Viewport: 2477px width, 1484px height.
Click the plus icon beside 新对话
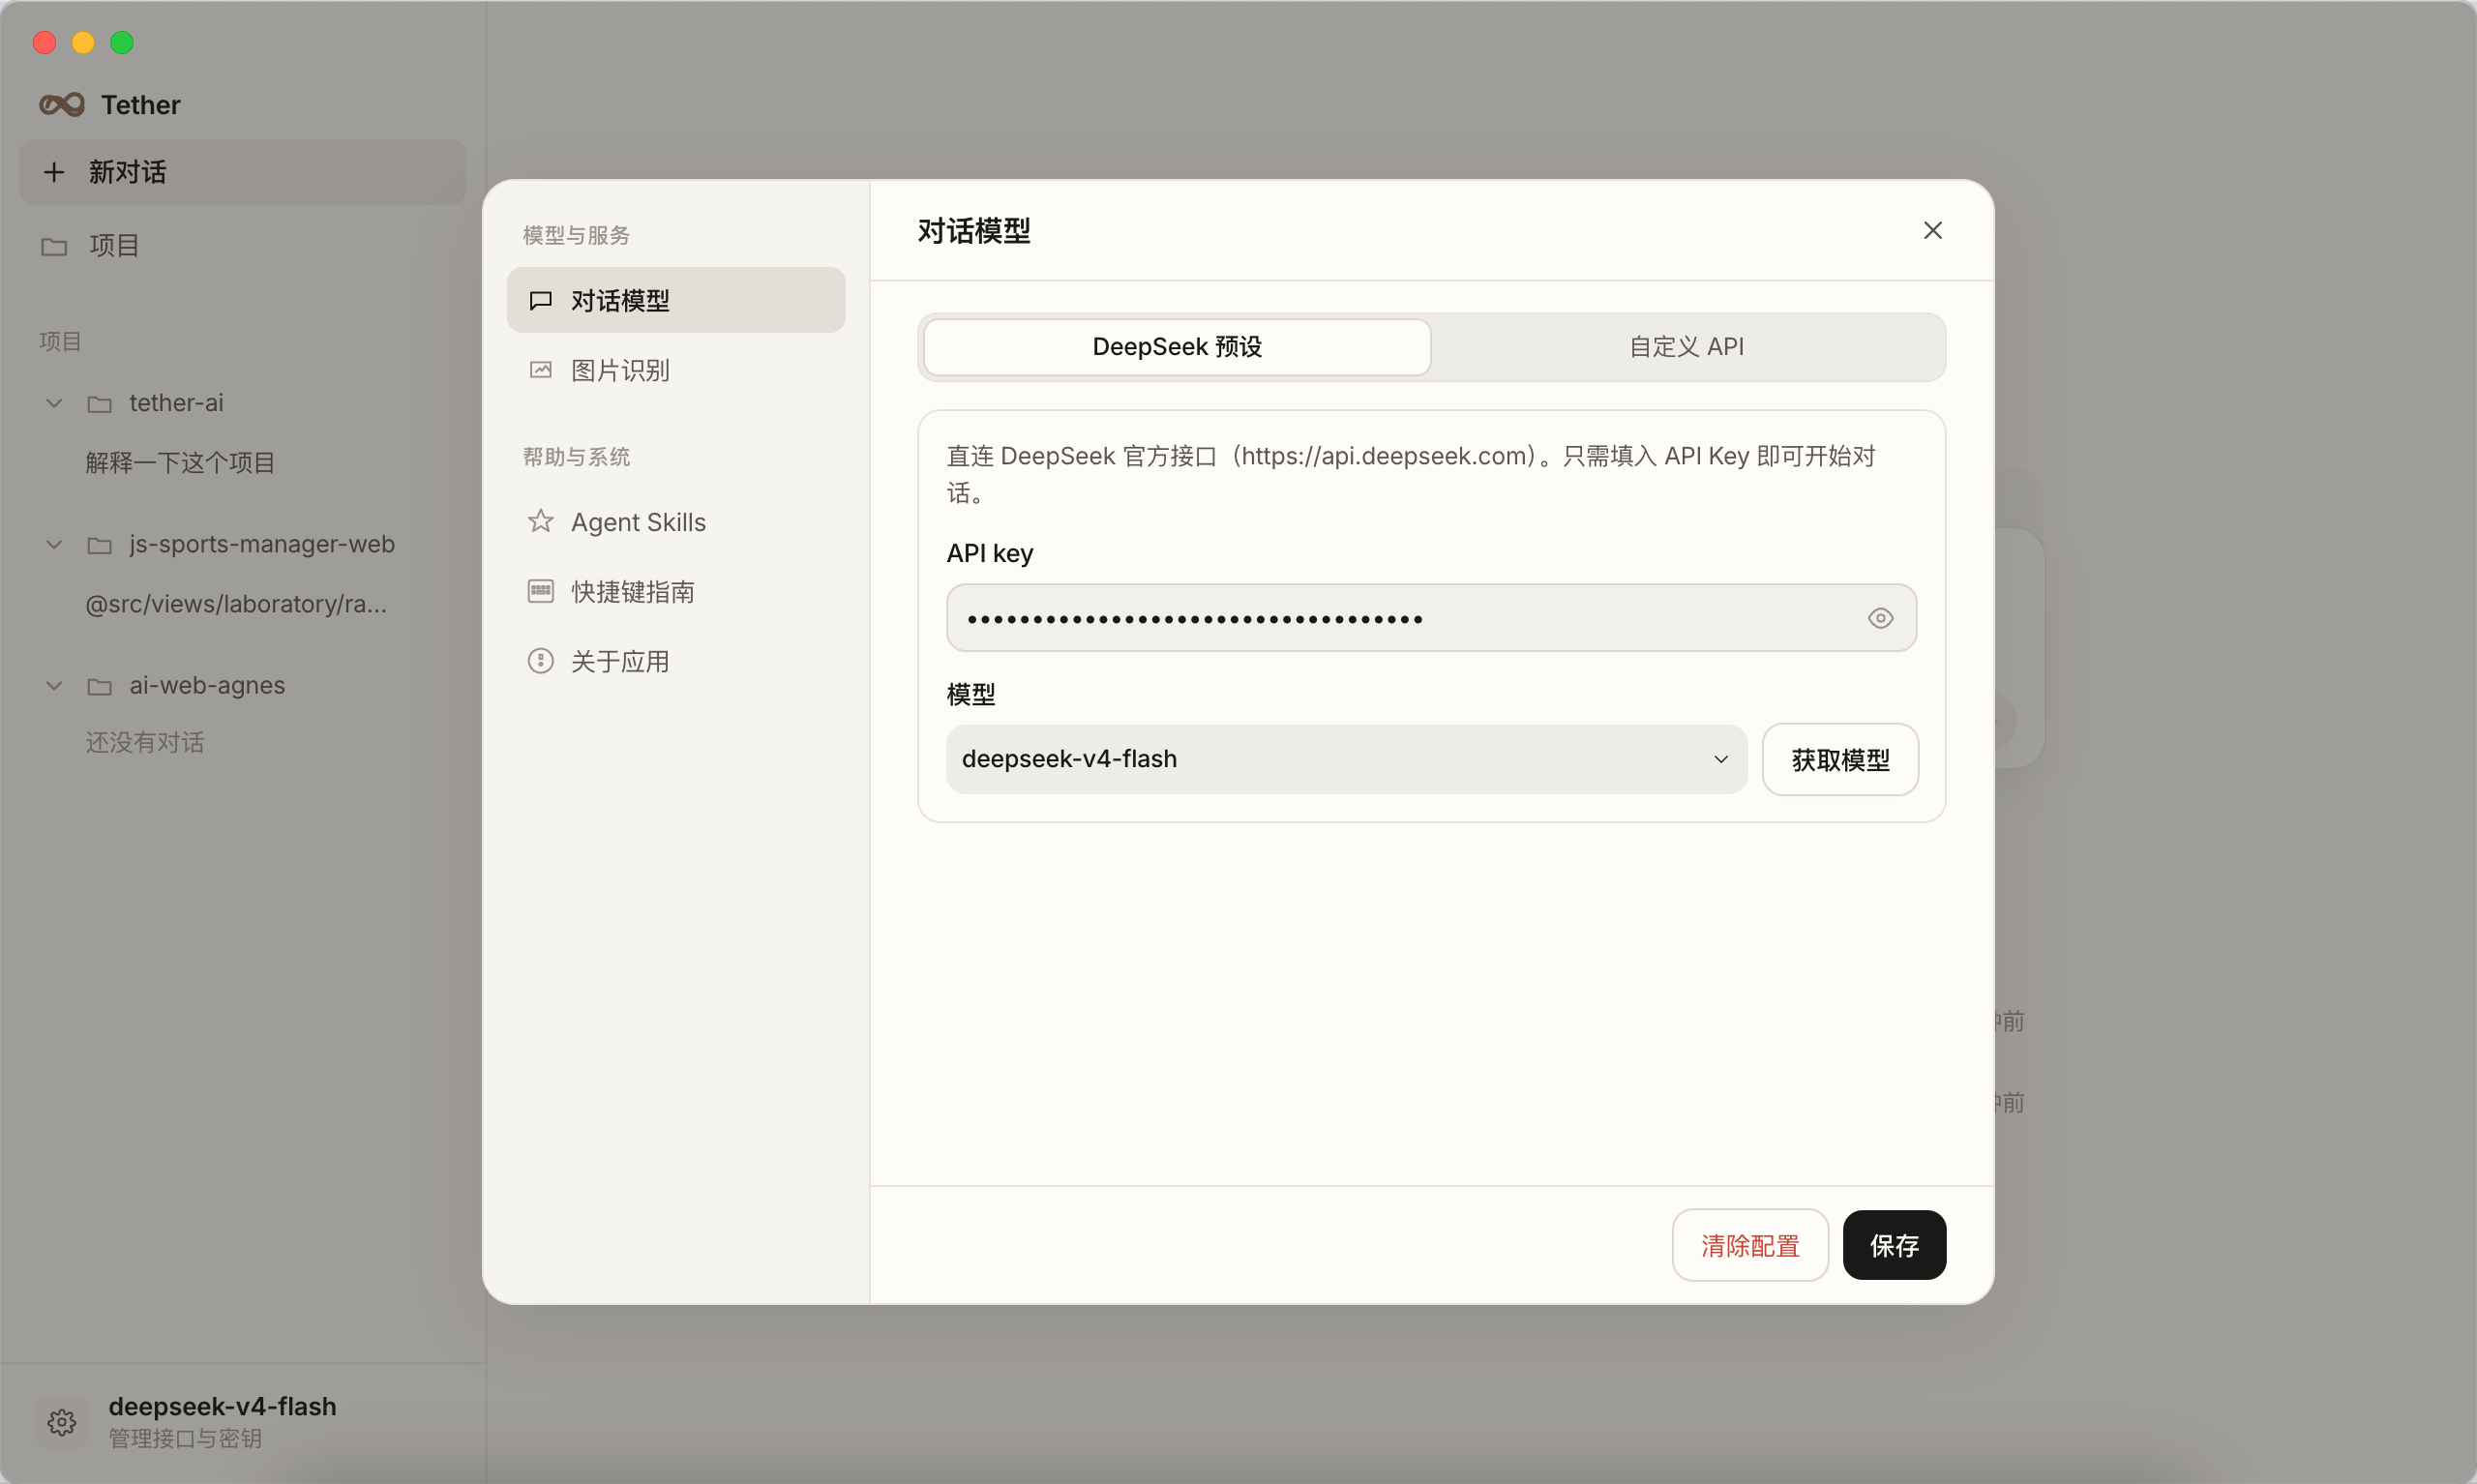click(54, 172)
